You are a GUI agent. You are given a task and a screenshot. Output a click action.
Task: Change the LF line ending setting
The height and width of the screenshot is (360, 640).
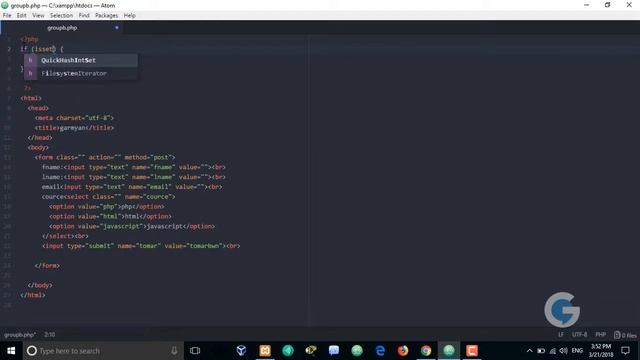(561, 335)
